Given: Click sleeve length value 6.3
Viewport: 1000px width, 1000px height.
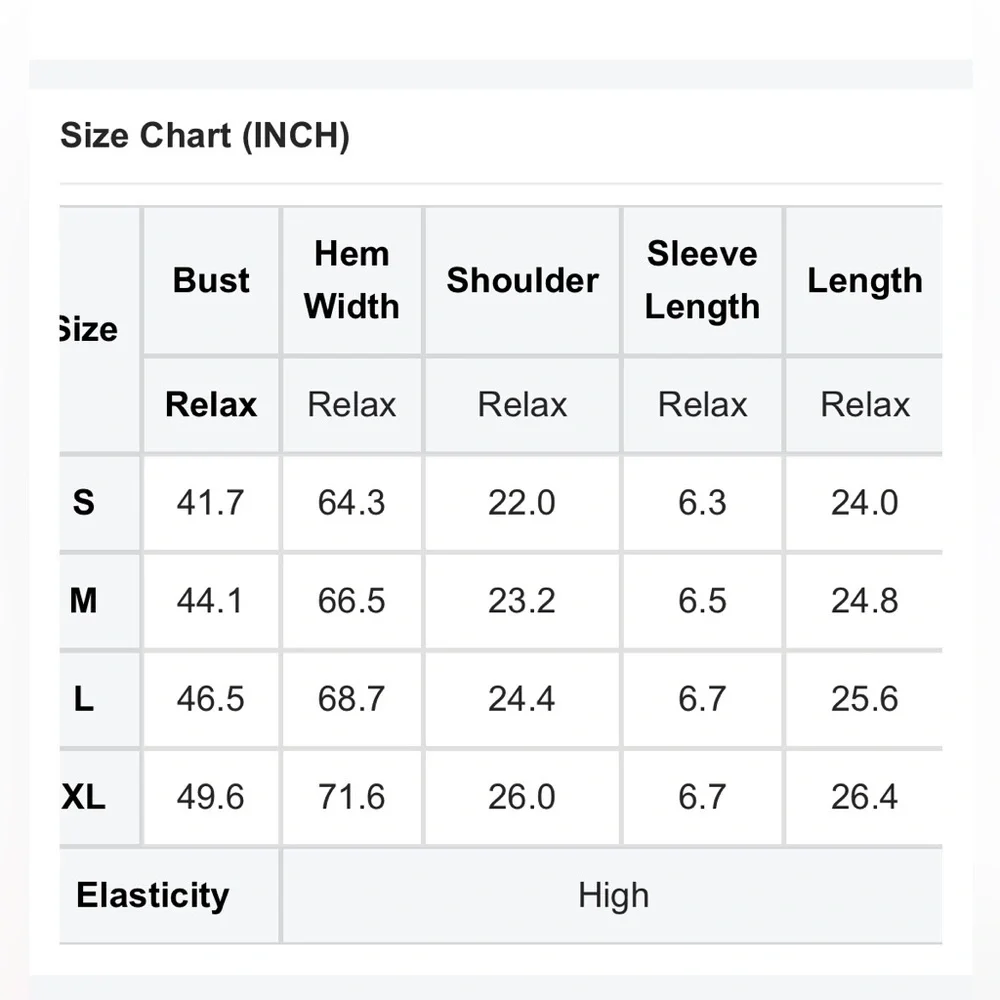Looking at the screenshot, I should click(702, 502).
